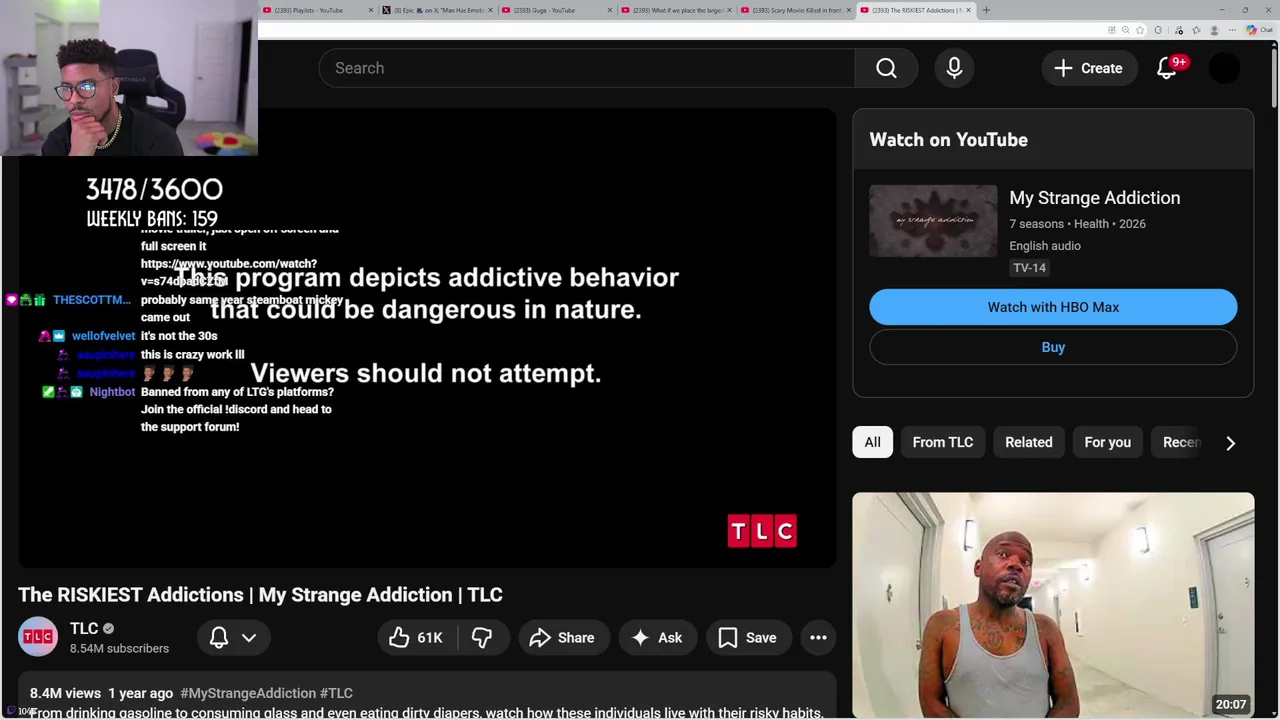Viewport: 1280px width, 720px height.
Task: Open Edge favorites list icon
Action: (x=1196, y=30)
